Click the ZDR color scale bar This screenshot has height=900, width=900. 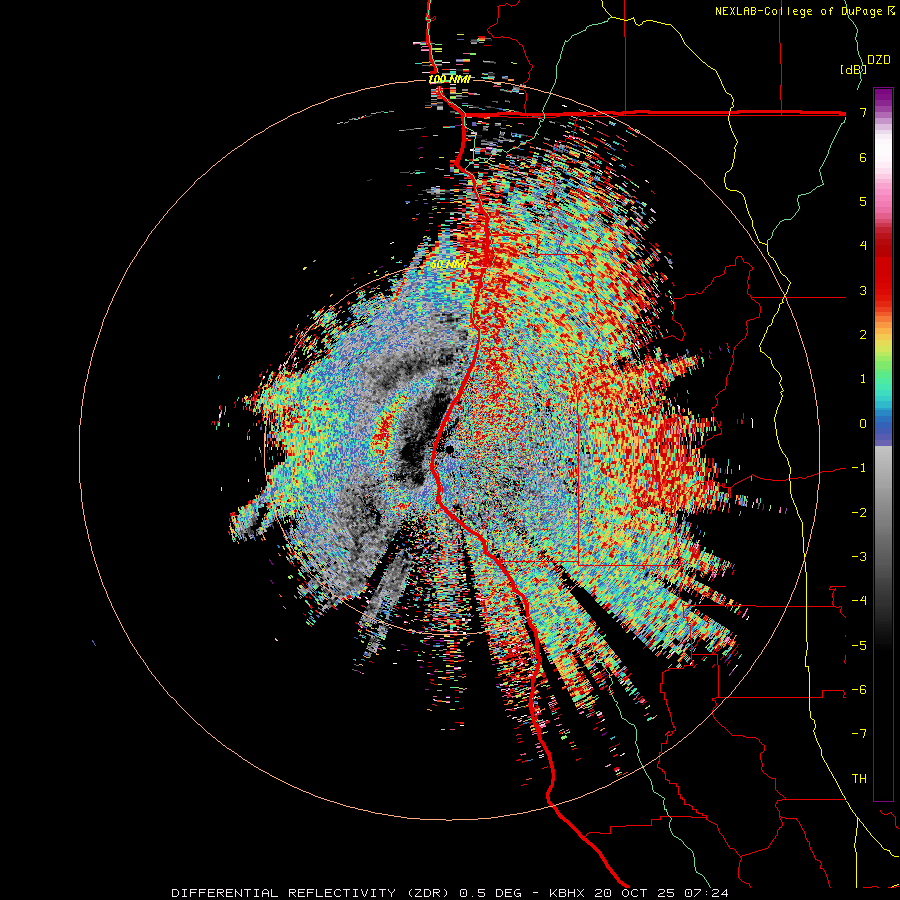pos(883,444)
